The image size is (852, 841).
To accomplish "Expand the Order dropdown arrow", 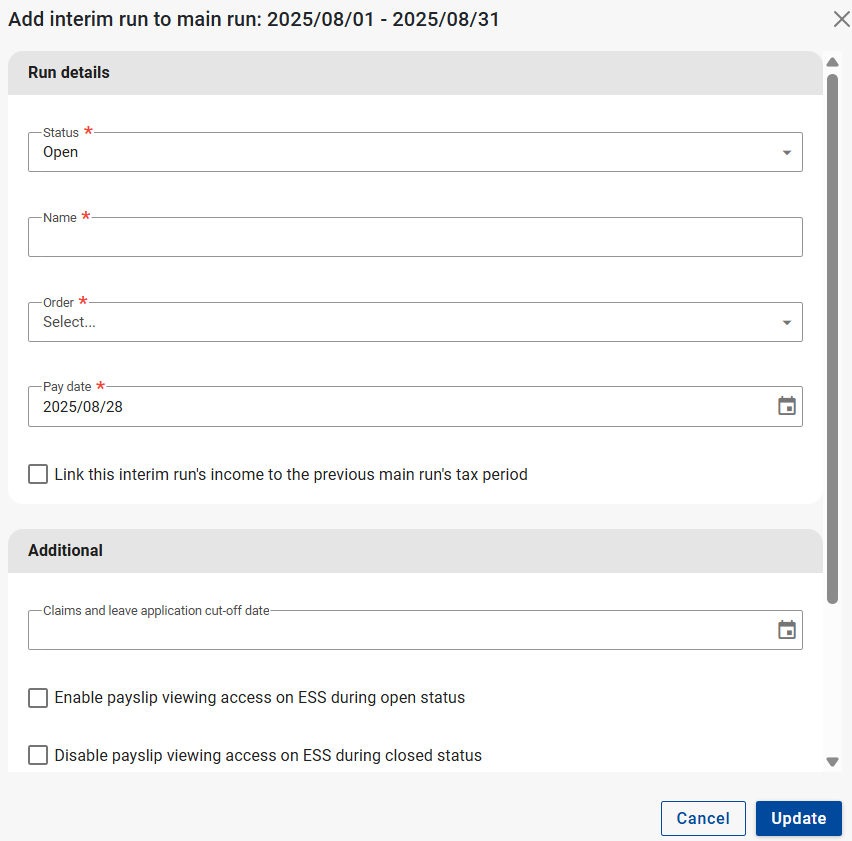I will (786, 322).
